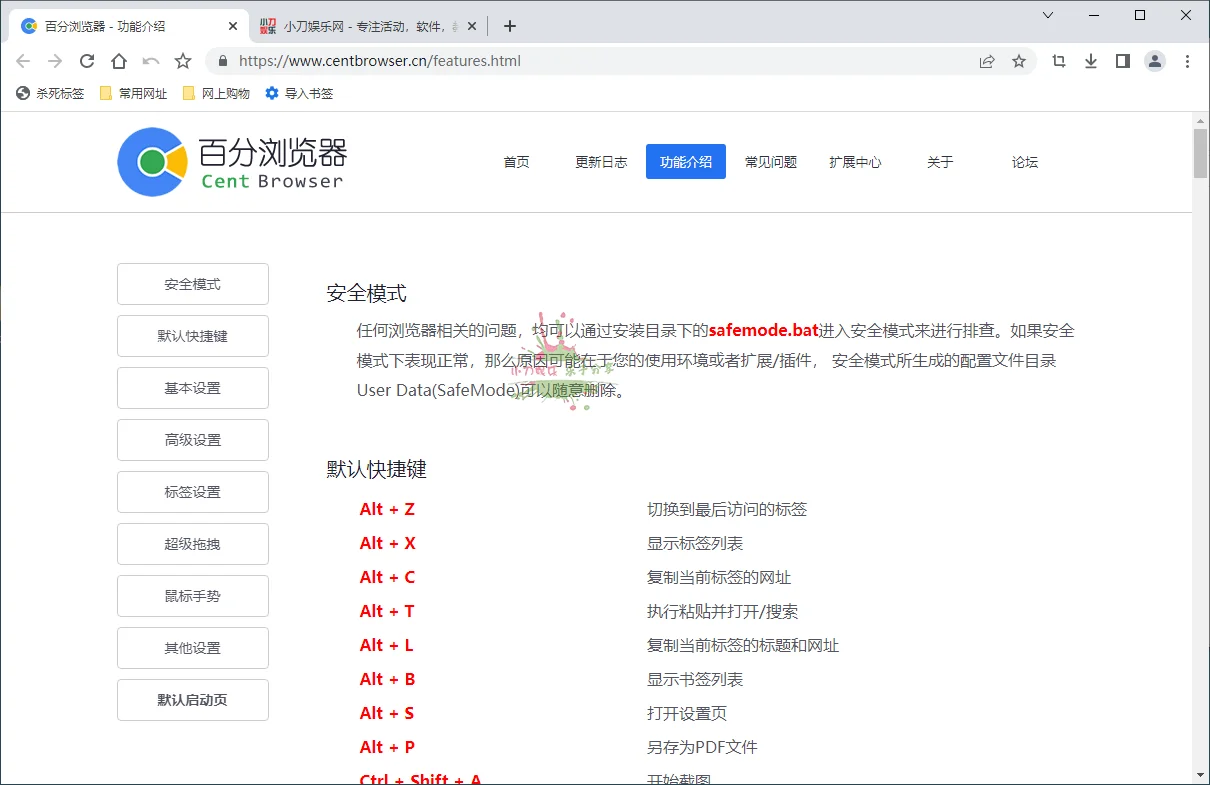Viewport: 1210px width, 785px height.
Task: Open the browser profile avatar
Action: click(x=1155, y=61)
